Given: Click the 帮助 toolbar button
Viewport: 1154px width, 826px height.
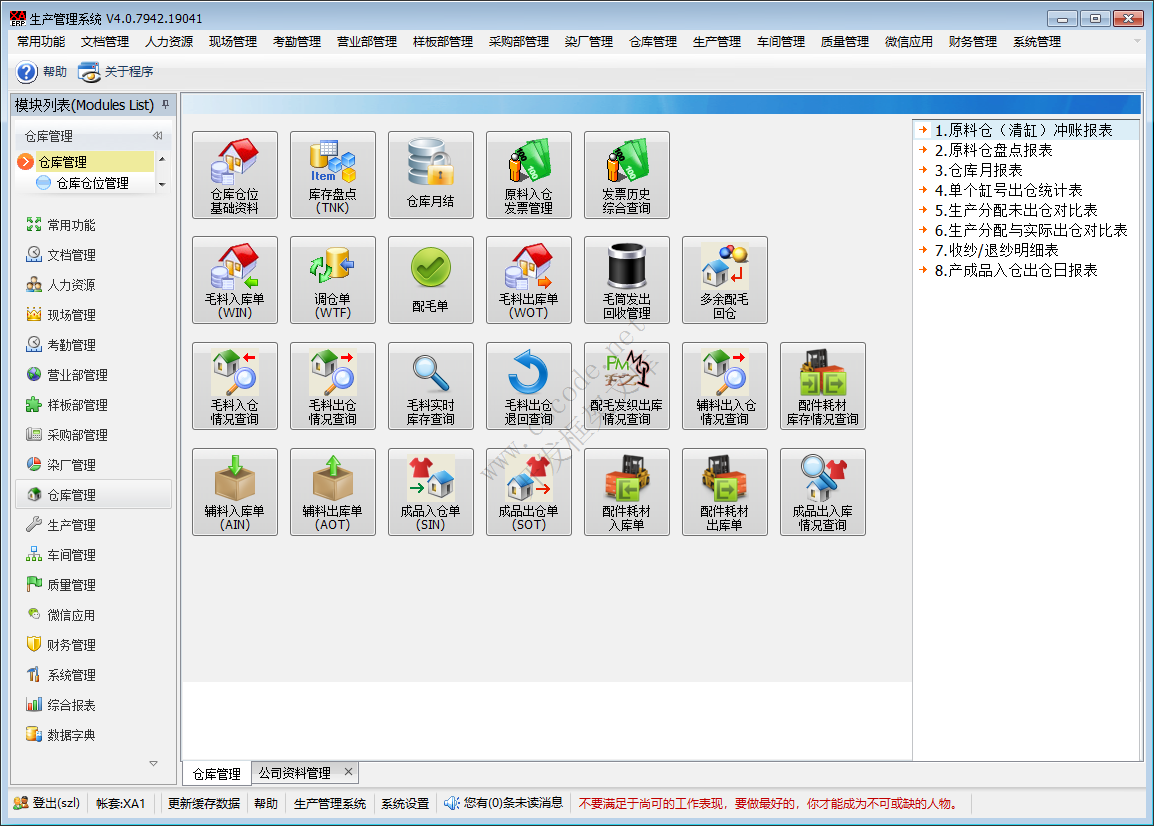Looking at the screenshot, I should [42, 71].
